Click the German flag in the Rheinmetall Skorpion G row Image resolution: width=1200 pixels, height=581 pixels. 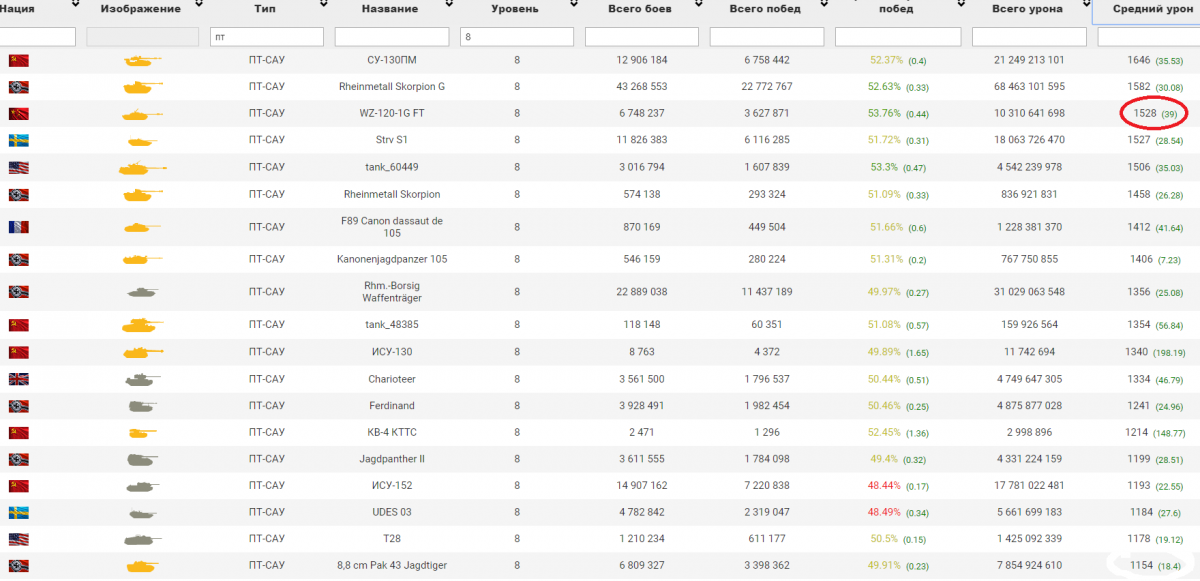tap(18, 87)
